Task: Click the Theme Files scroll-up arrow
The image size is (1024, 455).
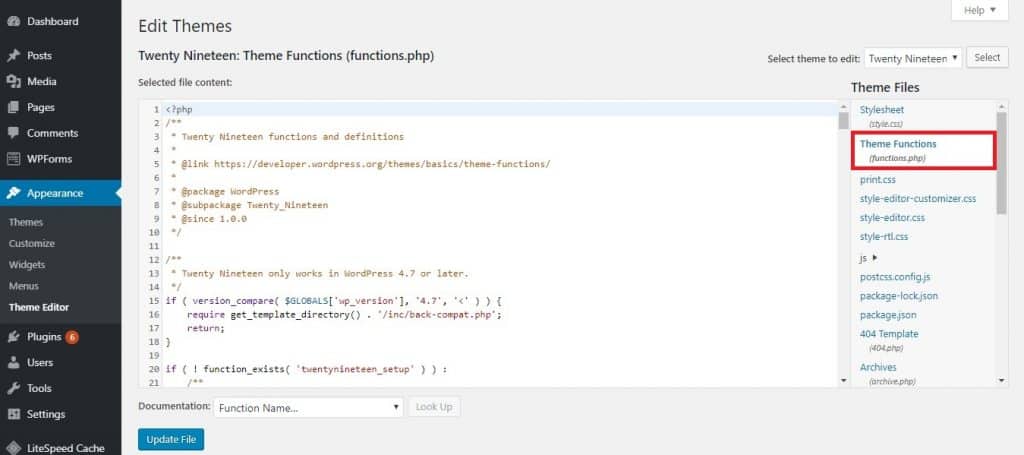Action: coord(1001,106)
